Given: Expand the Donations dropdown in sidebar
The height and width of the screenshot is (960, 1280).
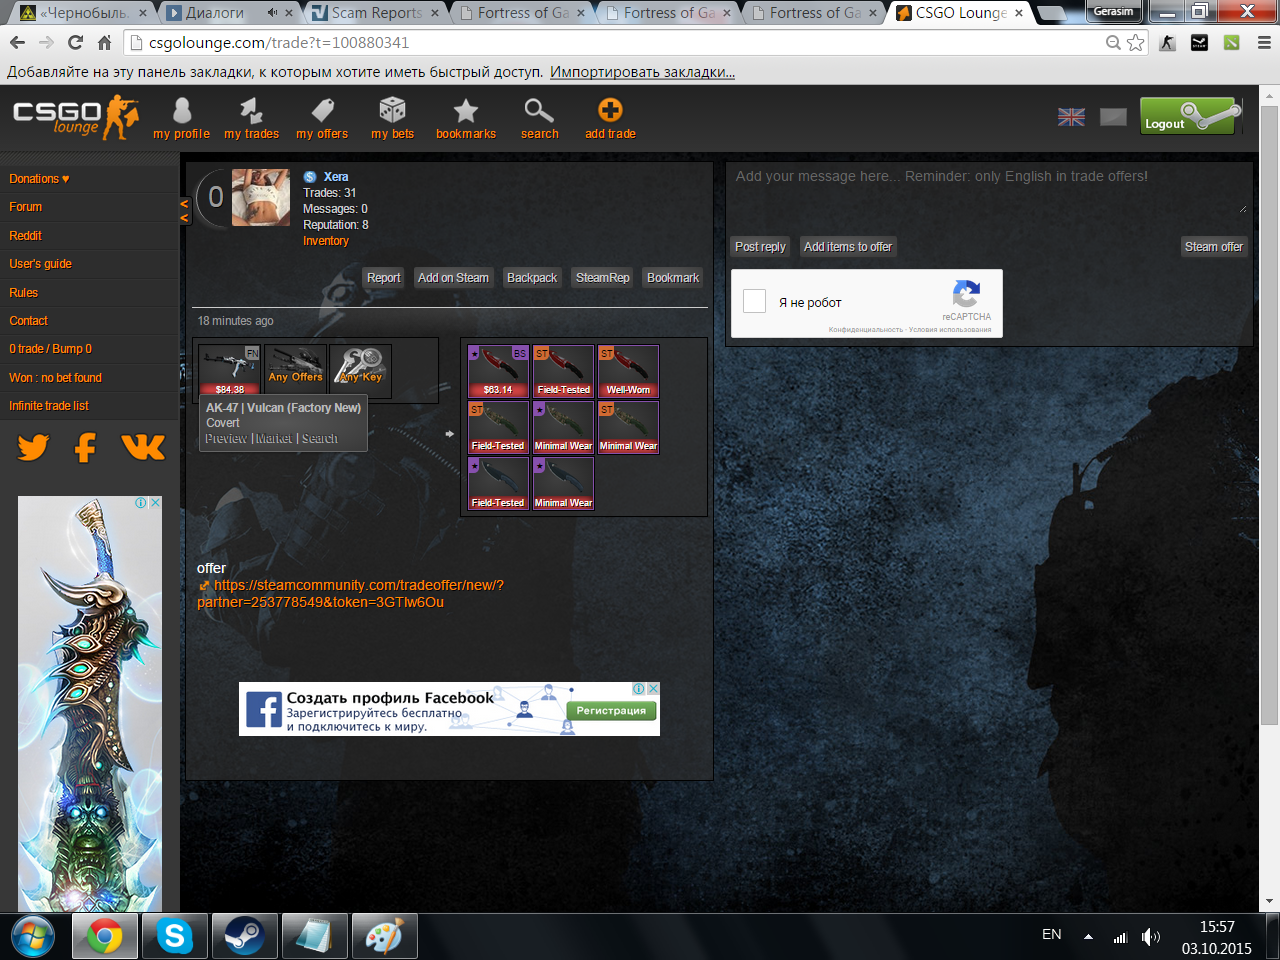Looking at the screenshot, I should [39, 179].
